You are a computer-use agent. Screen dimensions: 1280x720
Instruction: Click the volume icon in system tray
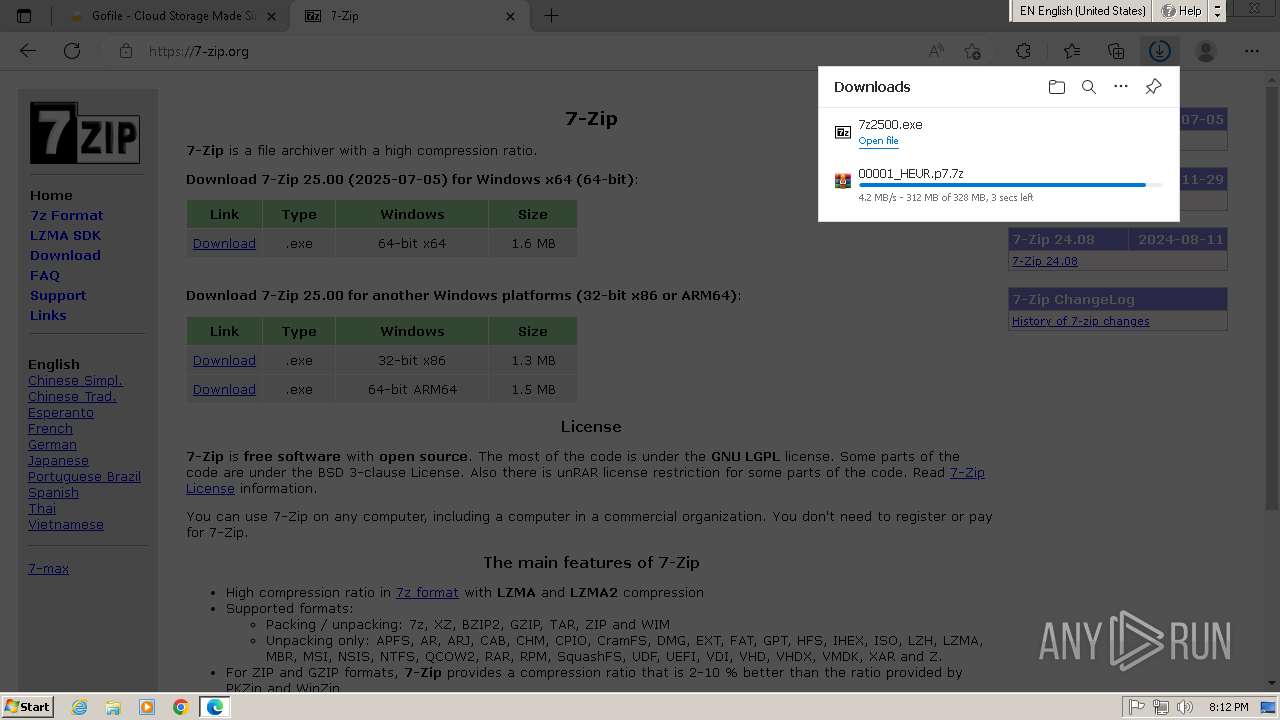coord(1185,707)
